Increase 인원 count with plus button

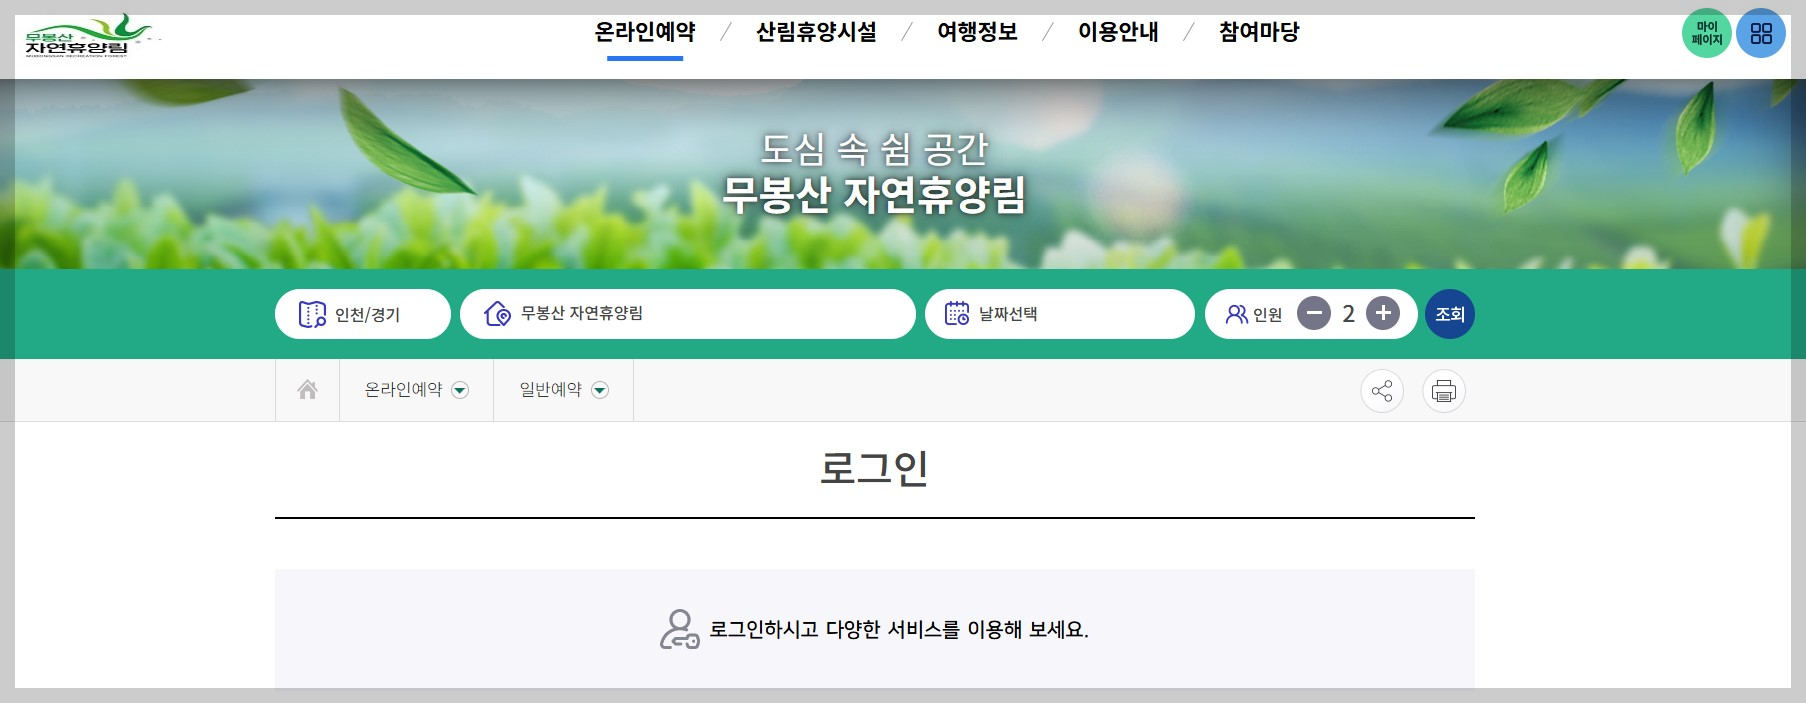coord(1383,314)
